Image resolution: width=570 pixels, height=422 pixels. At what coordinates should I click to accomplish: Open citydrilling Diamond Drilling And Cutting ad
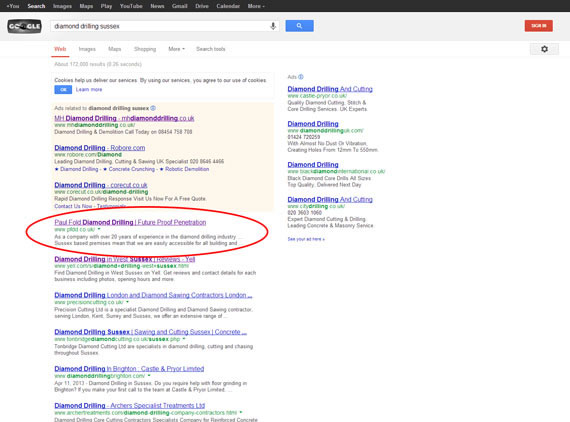click(x=330, y=200)
